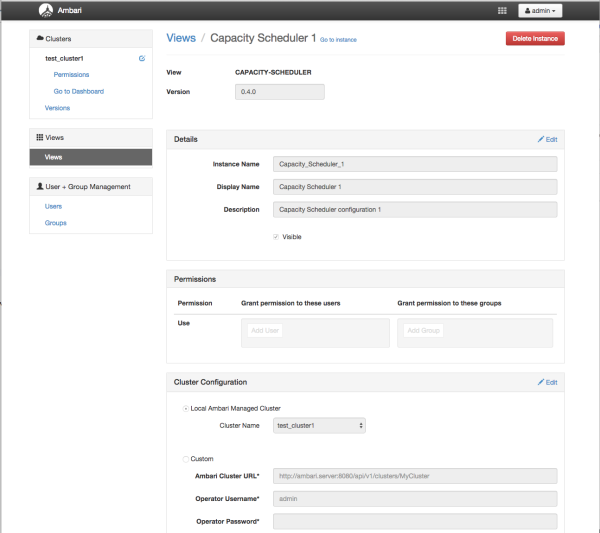Viewport: 600px width, 533px height.
Task: Click the rename icon next to test_cluster1
Action: coord(142,58)
